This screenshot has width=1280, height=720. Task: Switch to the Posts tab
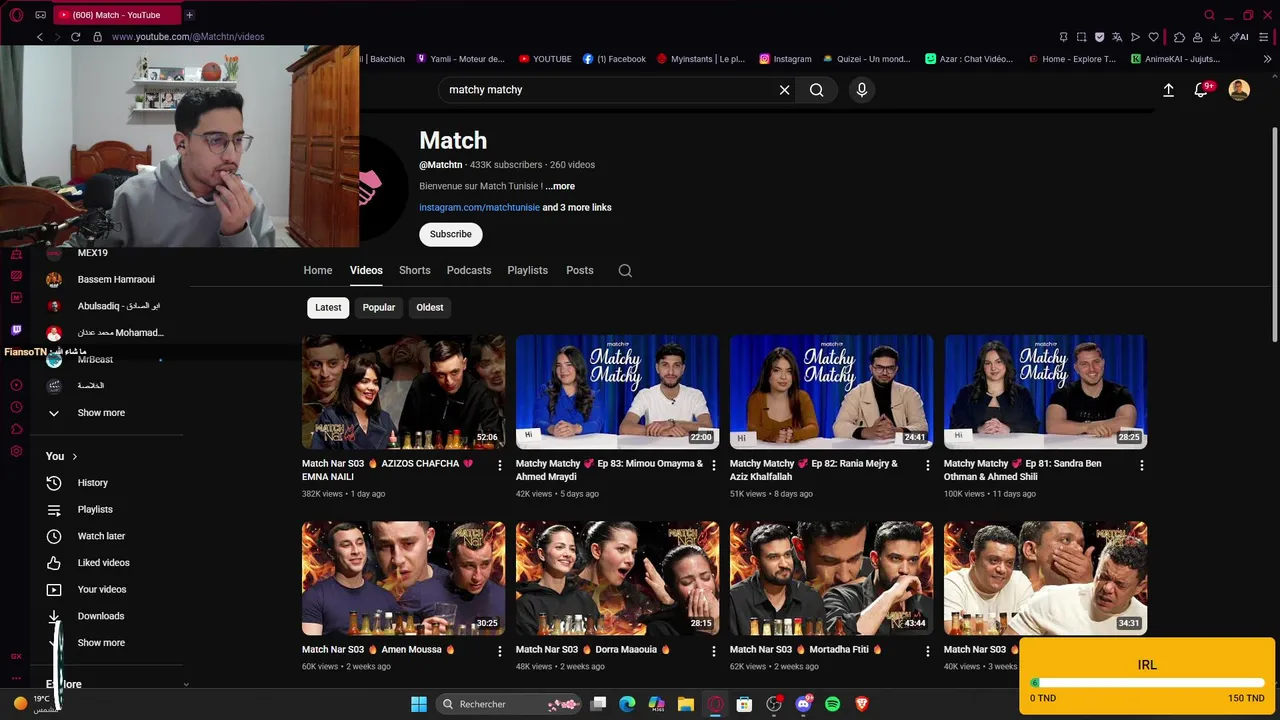[x=580, y=270]
